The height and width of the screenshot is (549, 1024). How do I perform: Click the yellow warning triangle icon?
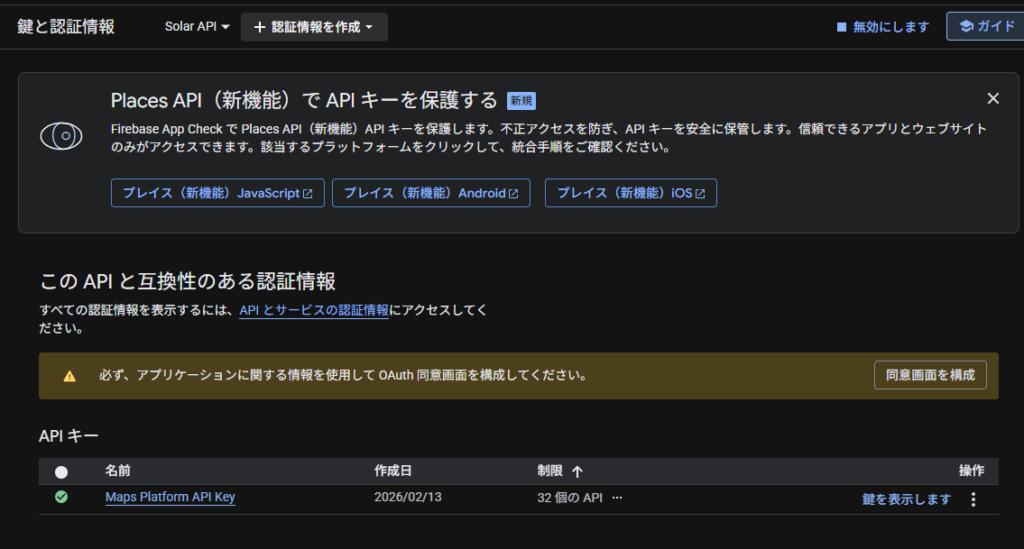(x=69, y=376)
